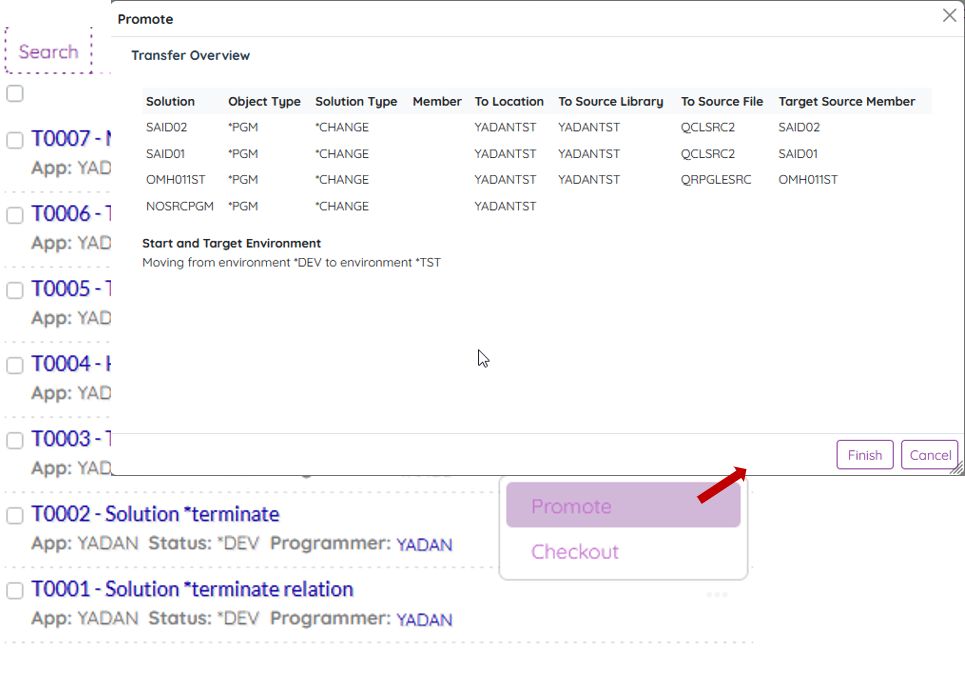
Task: Close the Promote dialog with the X
Action: [x=949, y=16]
